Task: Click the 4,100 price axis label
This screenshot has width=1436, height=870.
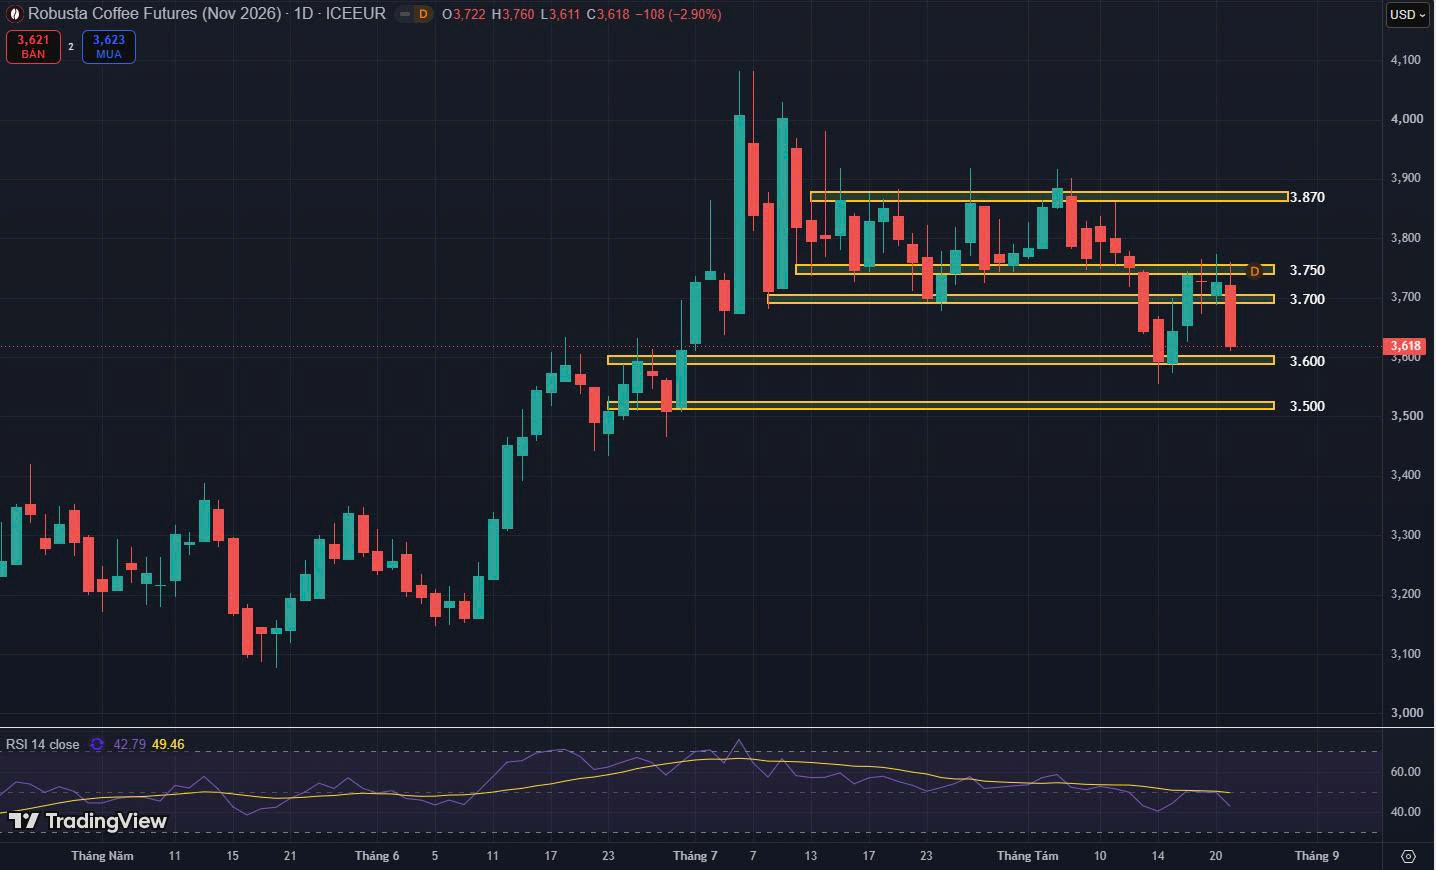Action: pyautogui.click(x=1406, y=60)
